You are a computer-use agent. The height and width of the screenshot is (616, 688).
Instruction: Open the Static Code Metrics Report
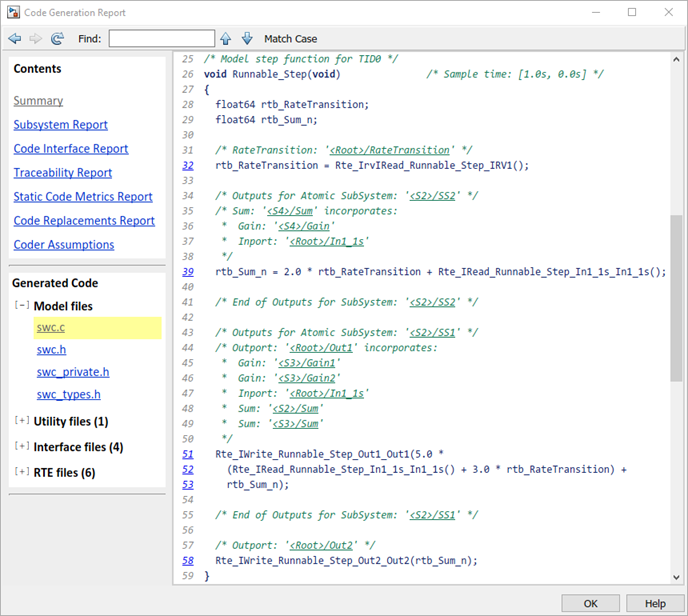click(x=83, y=197)
